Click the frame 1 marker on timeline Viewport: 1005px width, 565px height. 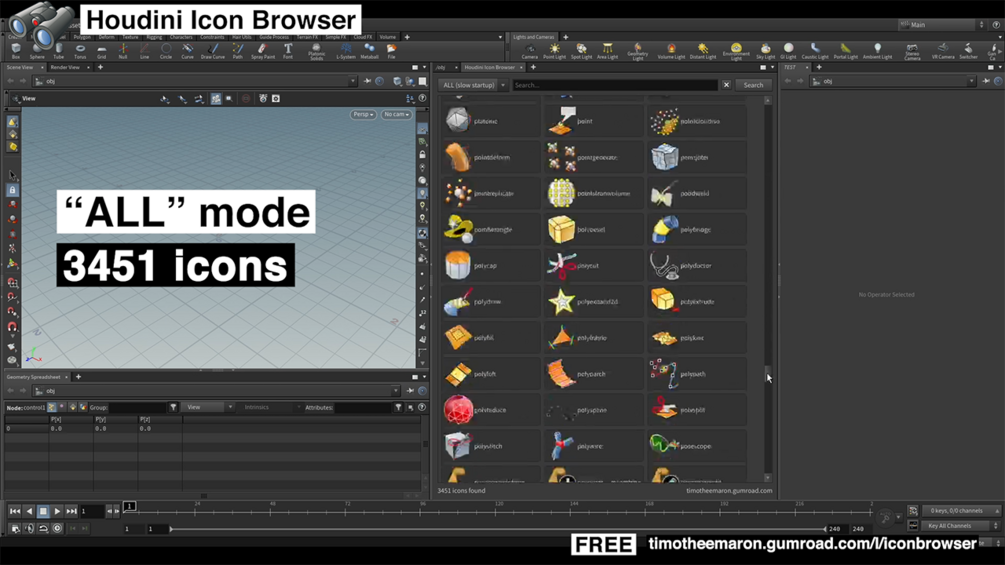pyautogui.click(x=129, y=506)
